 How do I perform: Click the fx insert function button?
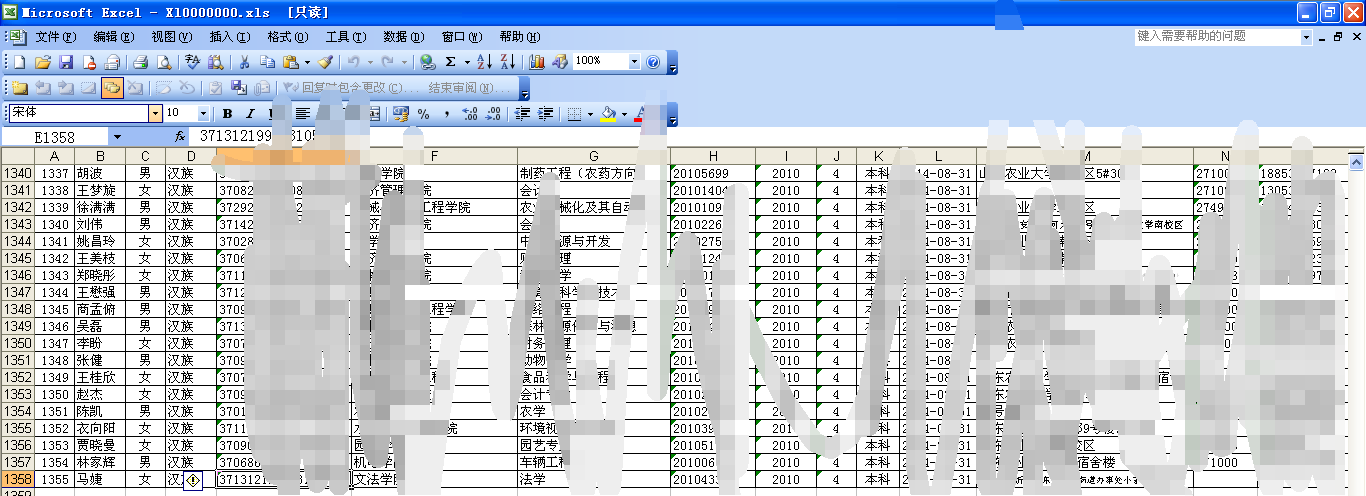pos(180,136)
